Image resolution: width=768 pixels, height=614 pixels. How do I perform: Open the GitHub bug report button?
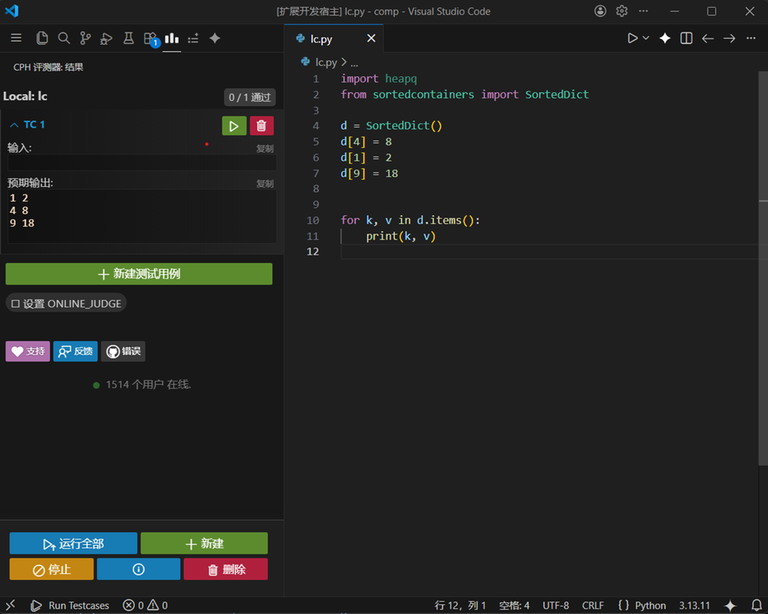tap(123, 351)
